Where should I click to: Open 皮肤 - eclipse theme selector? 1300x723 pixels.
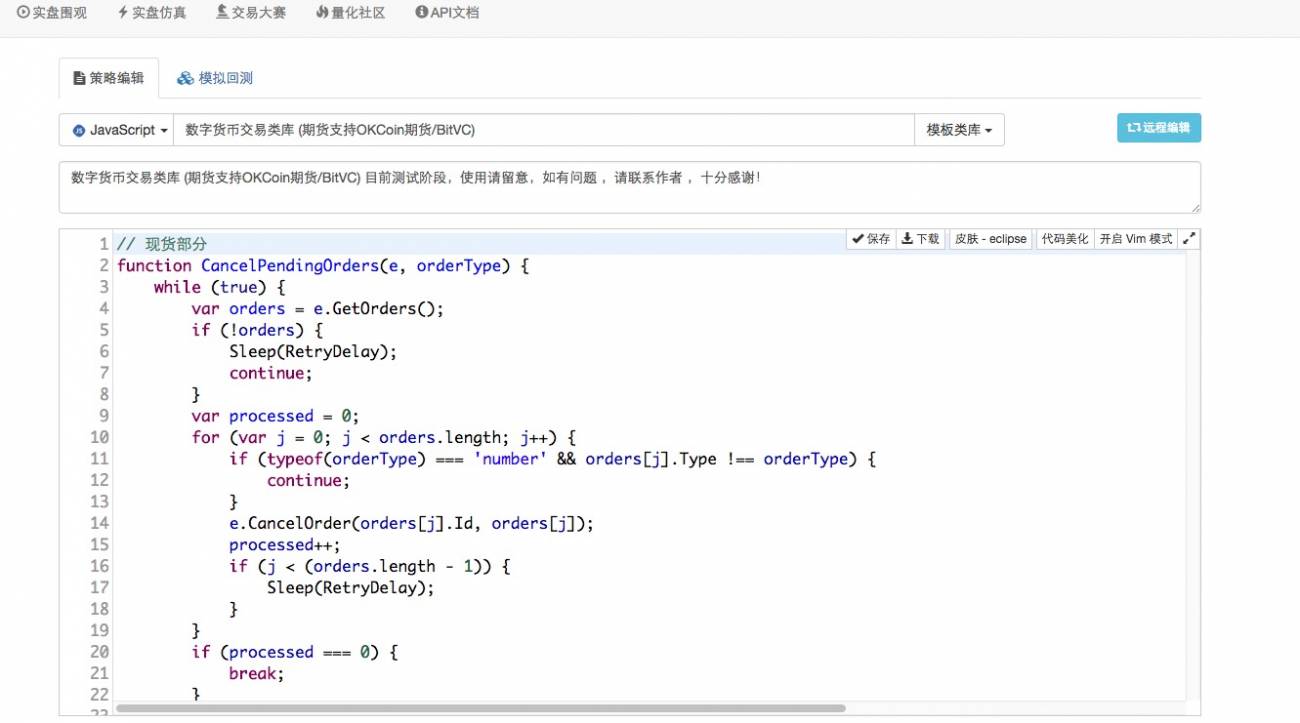coord(990,239)
